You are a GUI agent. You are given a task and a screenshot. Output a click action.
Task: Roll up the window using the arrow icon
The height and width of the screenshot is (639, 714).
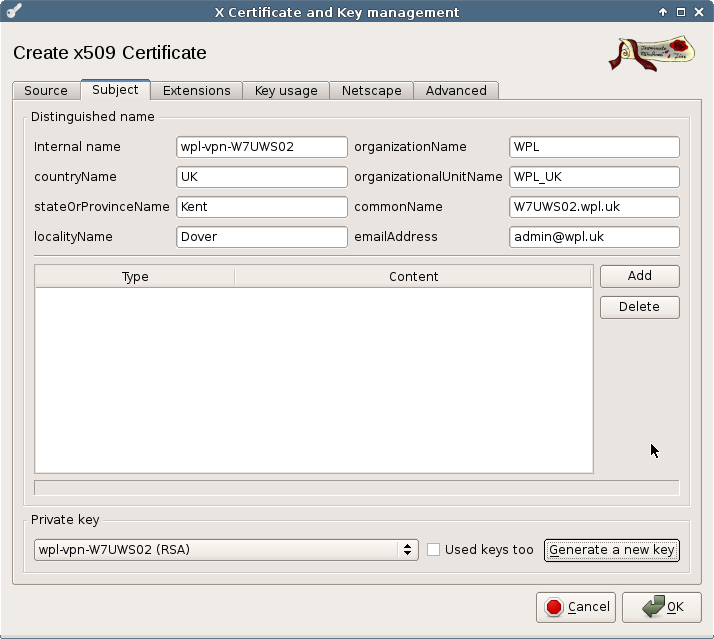[x=663, y=12]
